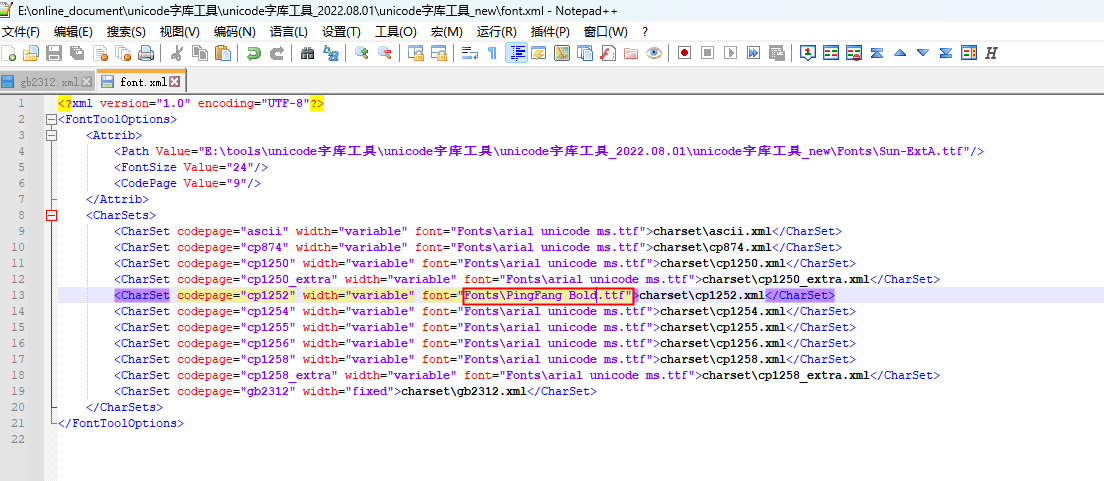This screenshot has width=1104, height=481.
Task: Select the font.xml tab
Action: coord(144,82)
